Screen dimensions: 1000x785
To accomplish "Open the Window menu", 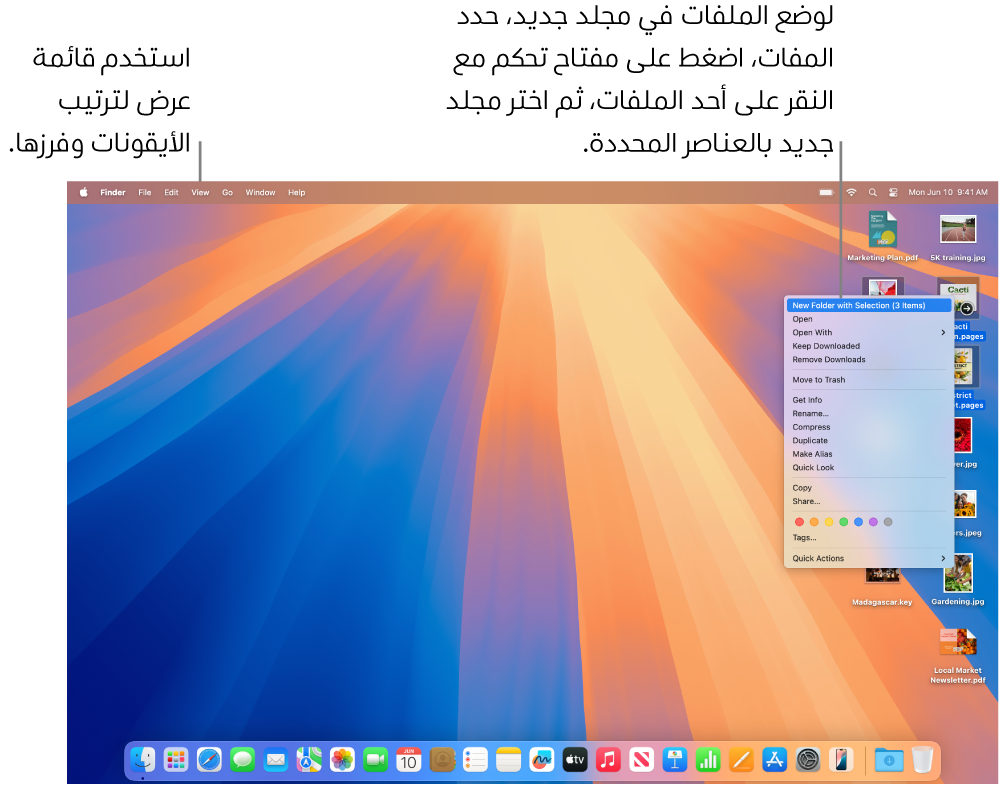I will click(260, 192).
